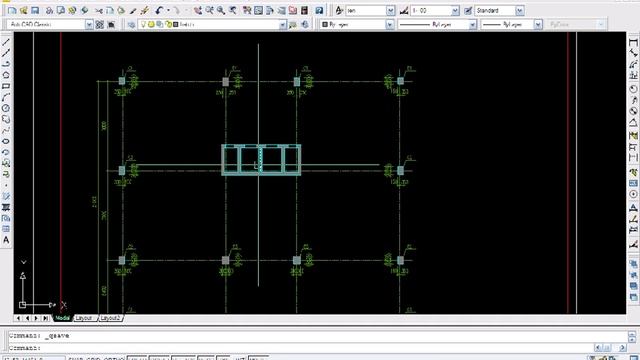
Task: Select the Line tool
Action: [6, 42]
